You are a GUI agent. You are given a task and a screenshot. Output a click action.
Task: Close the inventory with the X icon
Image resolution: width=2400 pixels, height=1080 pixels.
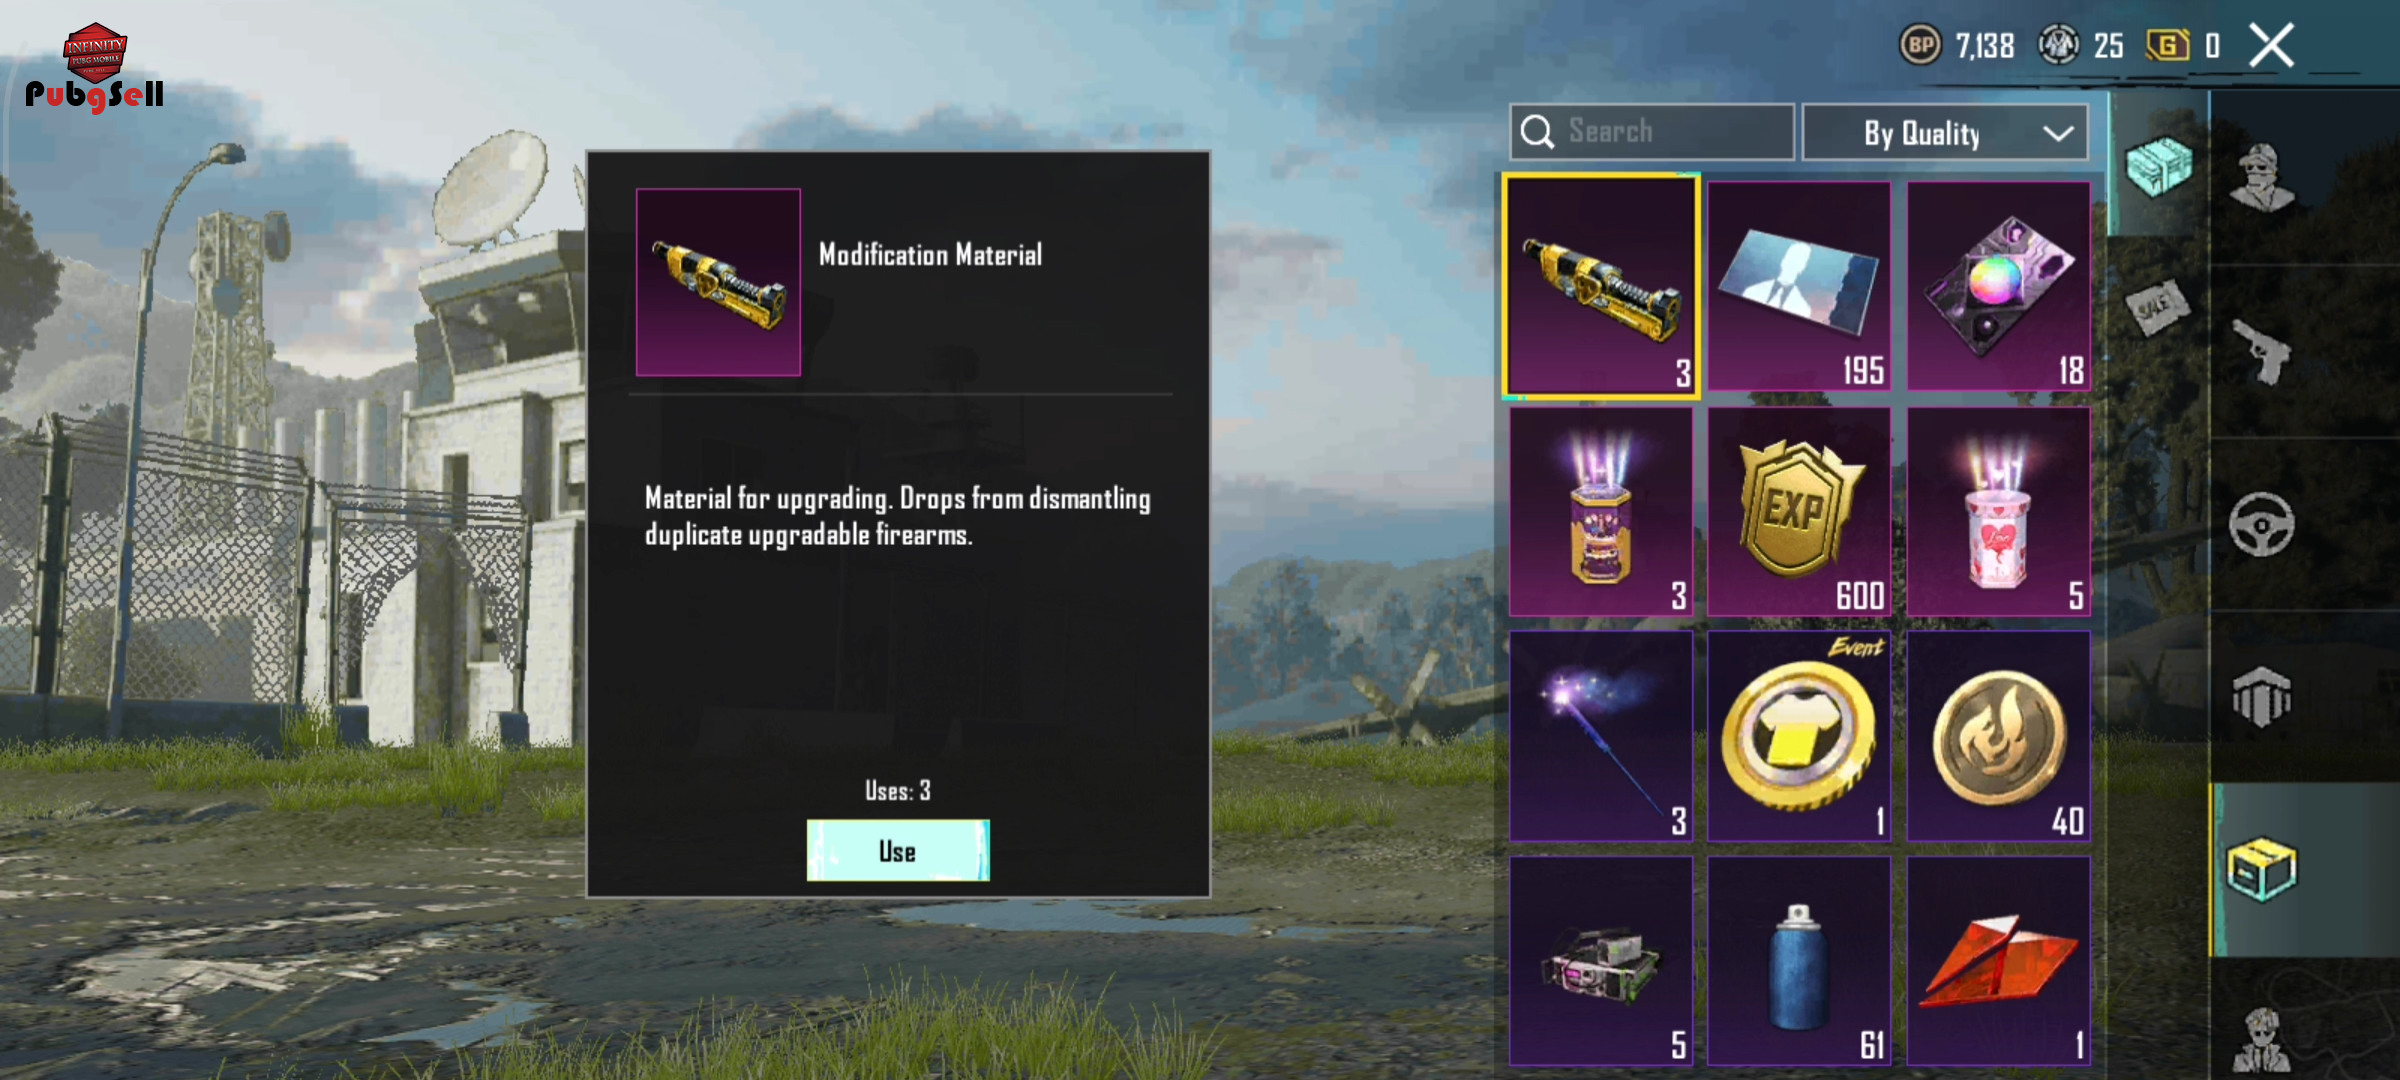point(2271,46)
